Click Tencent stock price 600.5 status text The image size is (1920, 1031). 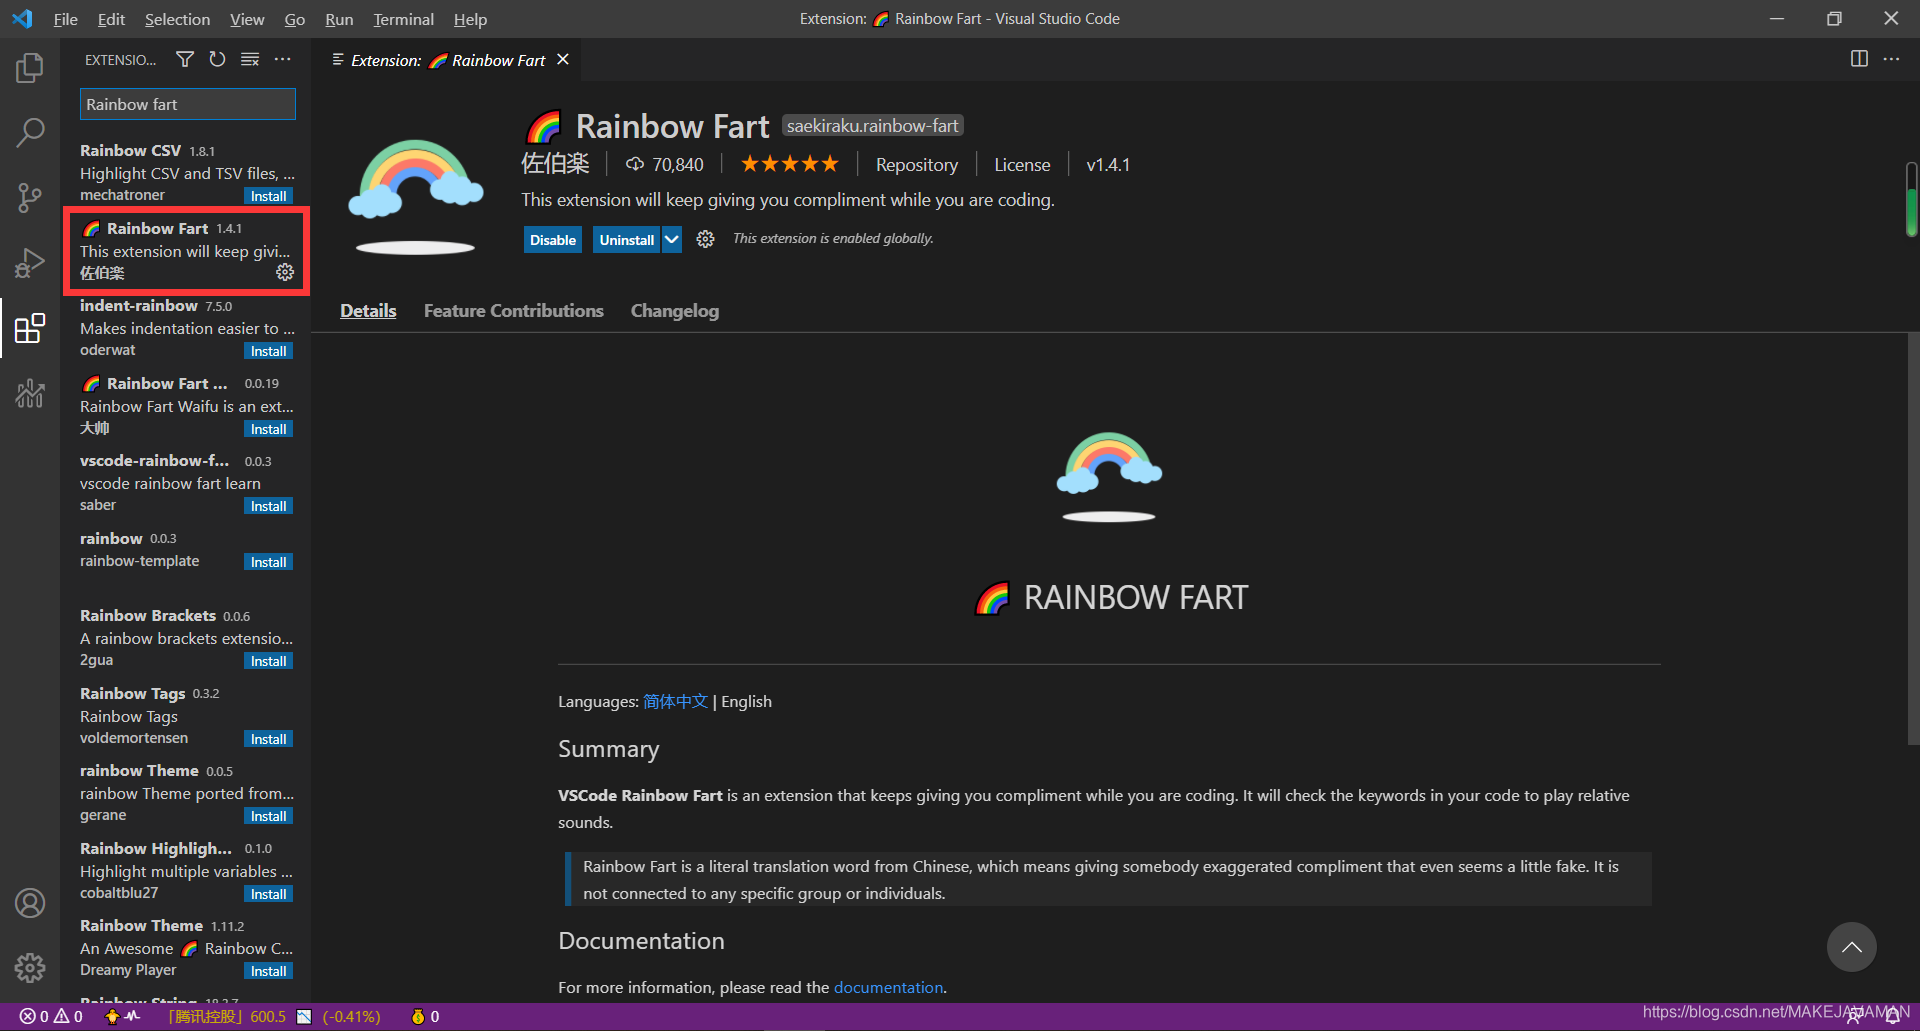click(x=227, y=1016)
